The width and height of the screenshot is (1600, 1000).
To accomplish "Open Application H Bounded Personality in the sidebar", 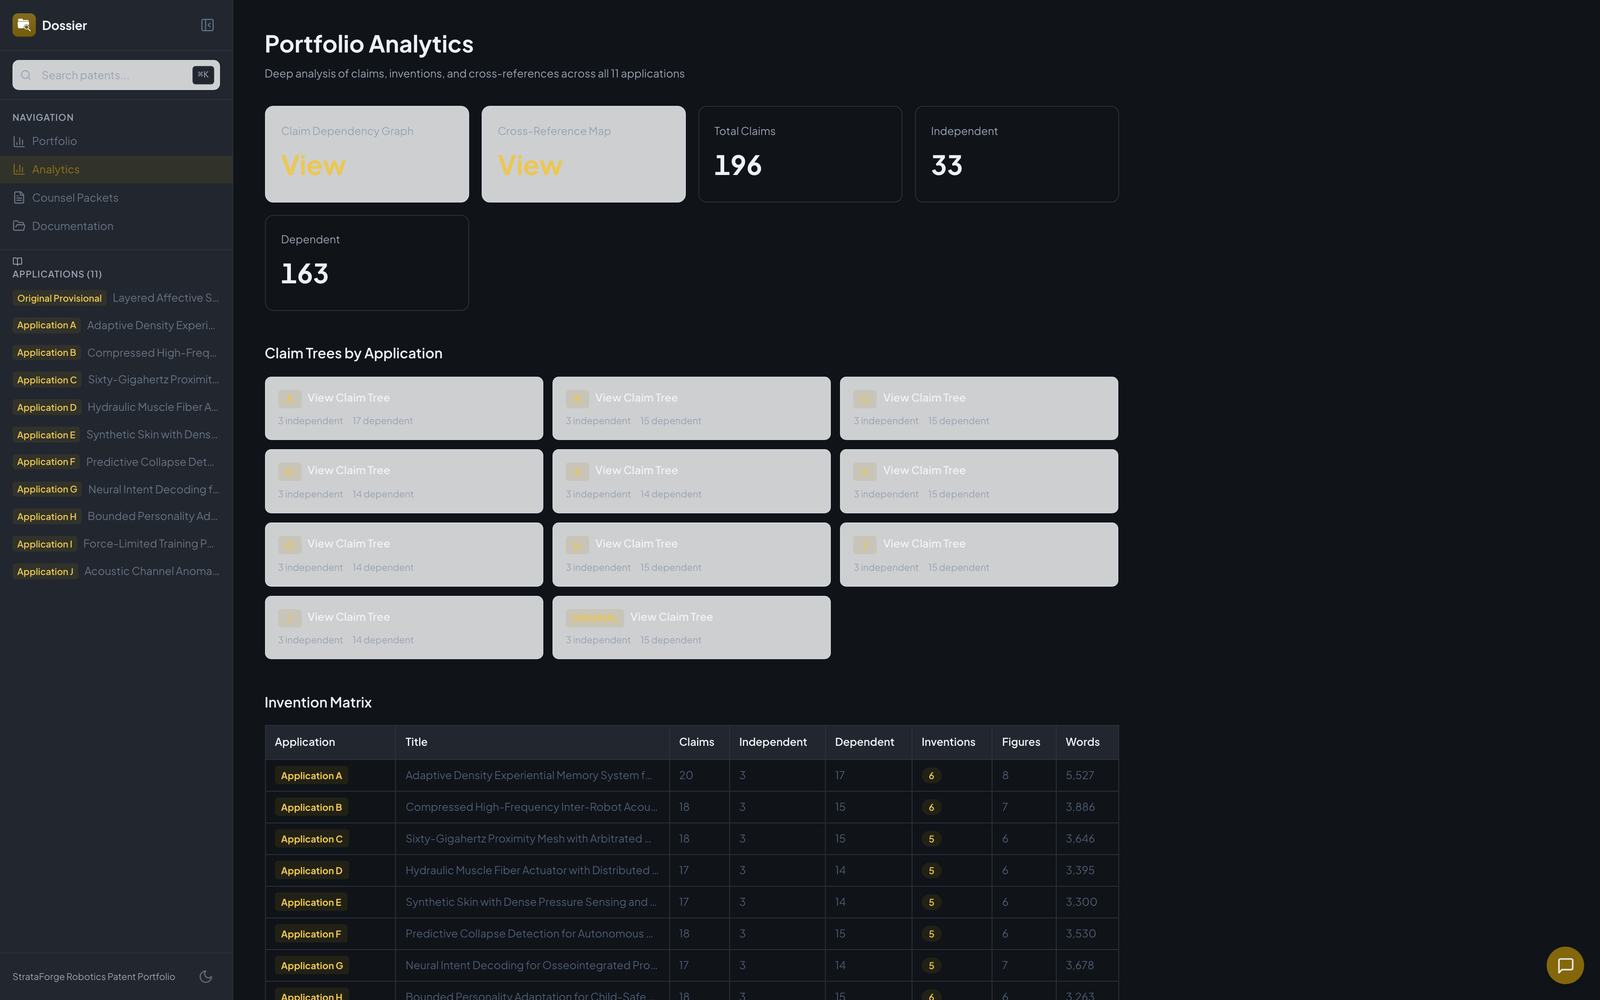I will point(116,517).
